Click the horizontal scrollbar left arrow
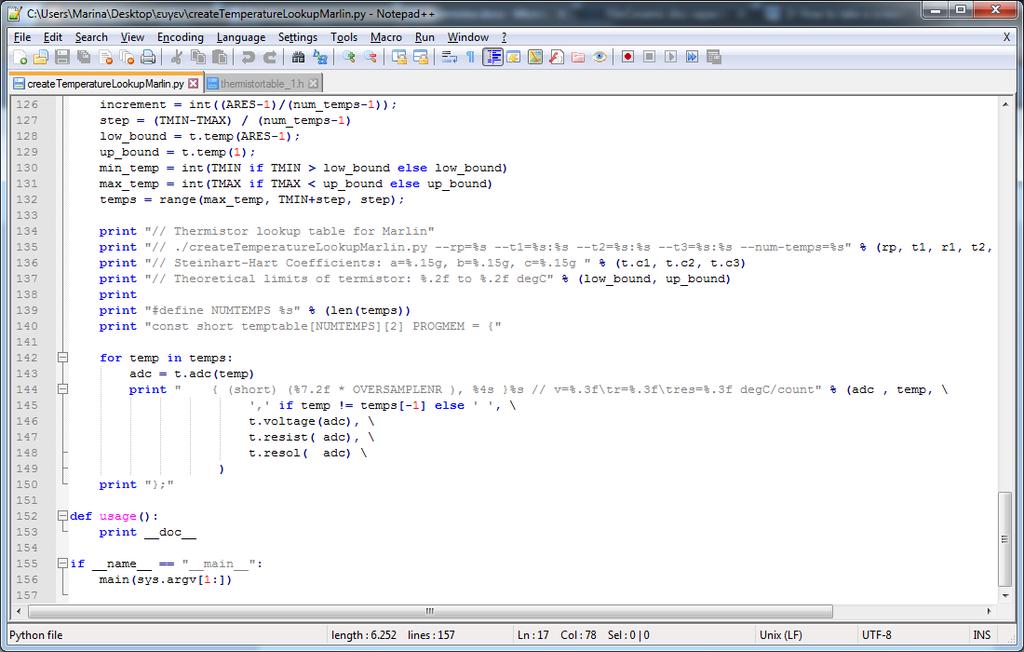 pos(18,611)
